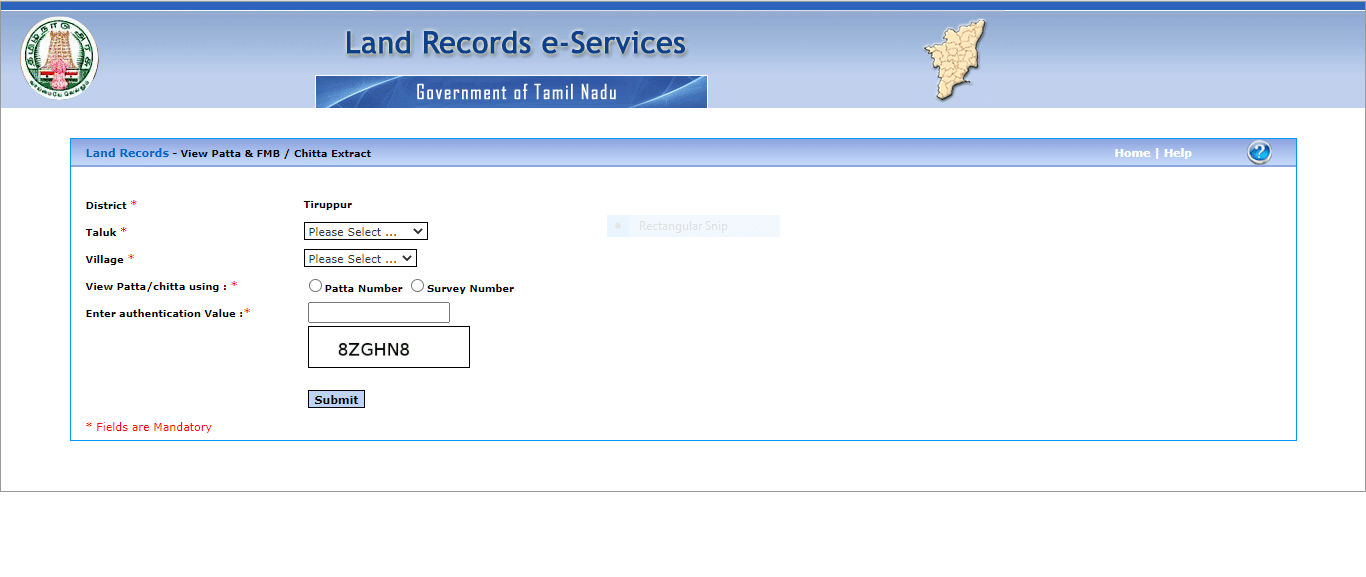The width and height of the screenshot is (1366, 577).
Task: Open the Home link
Action: click(1131, 152)
